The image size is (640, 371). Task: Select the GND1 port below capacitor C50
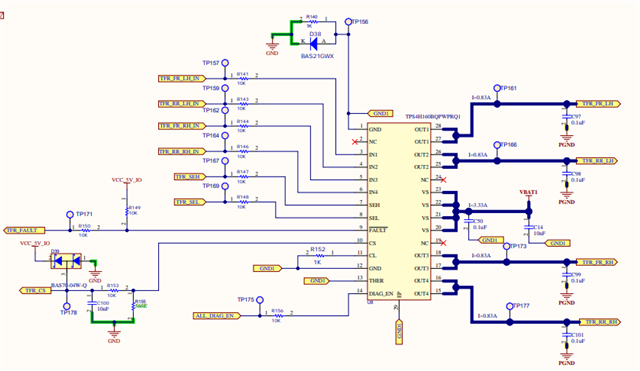point(491,240)
